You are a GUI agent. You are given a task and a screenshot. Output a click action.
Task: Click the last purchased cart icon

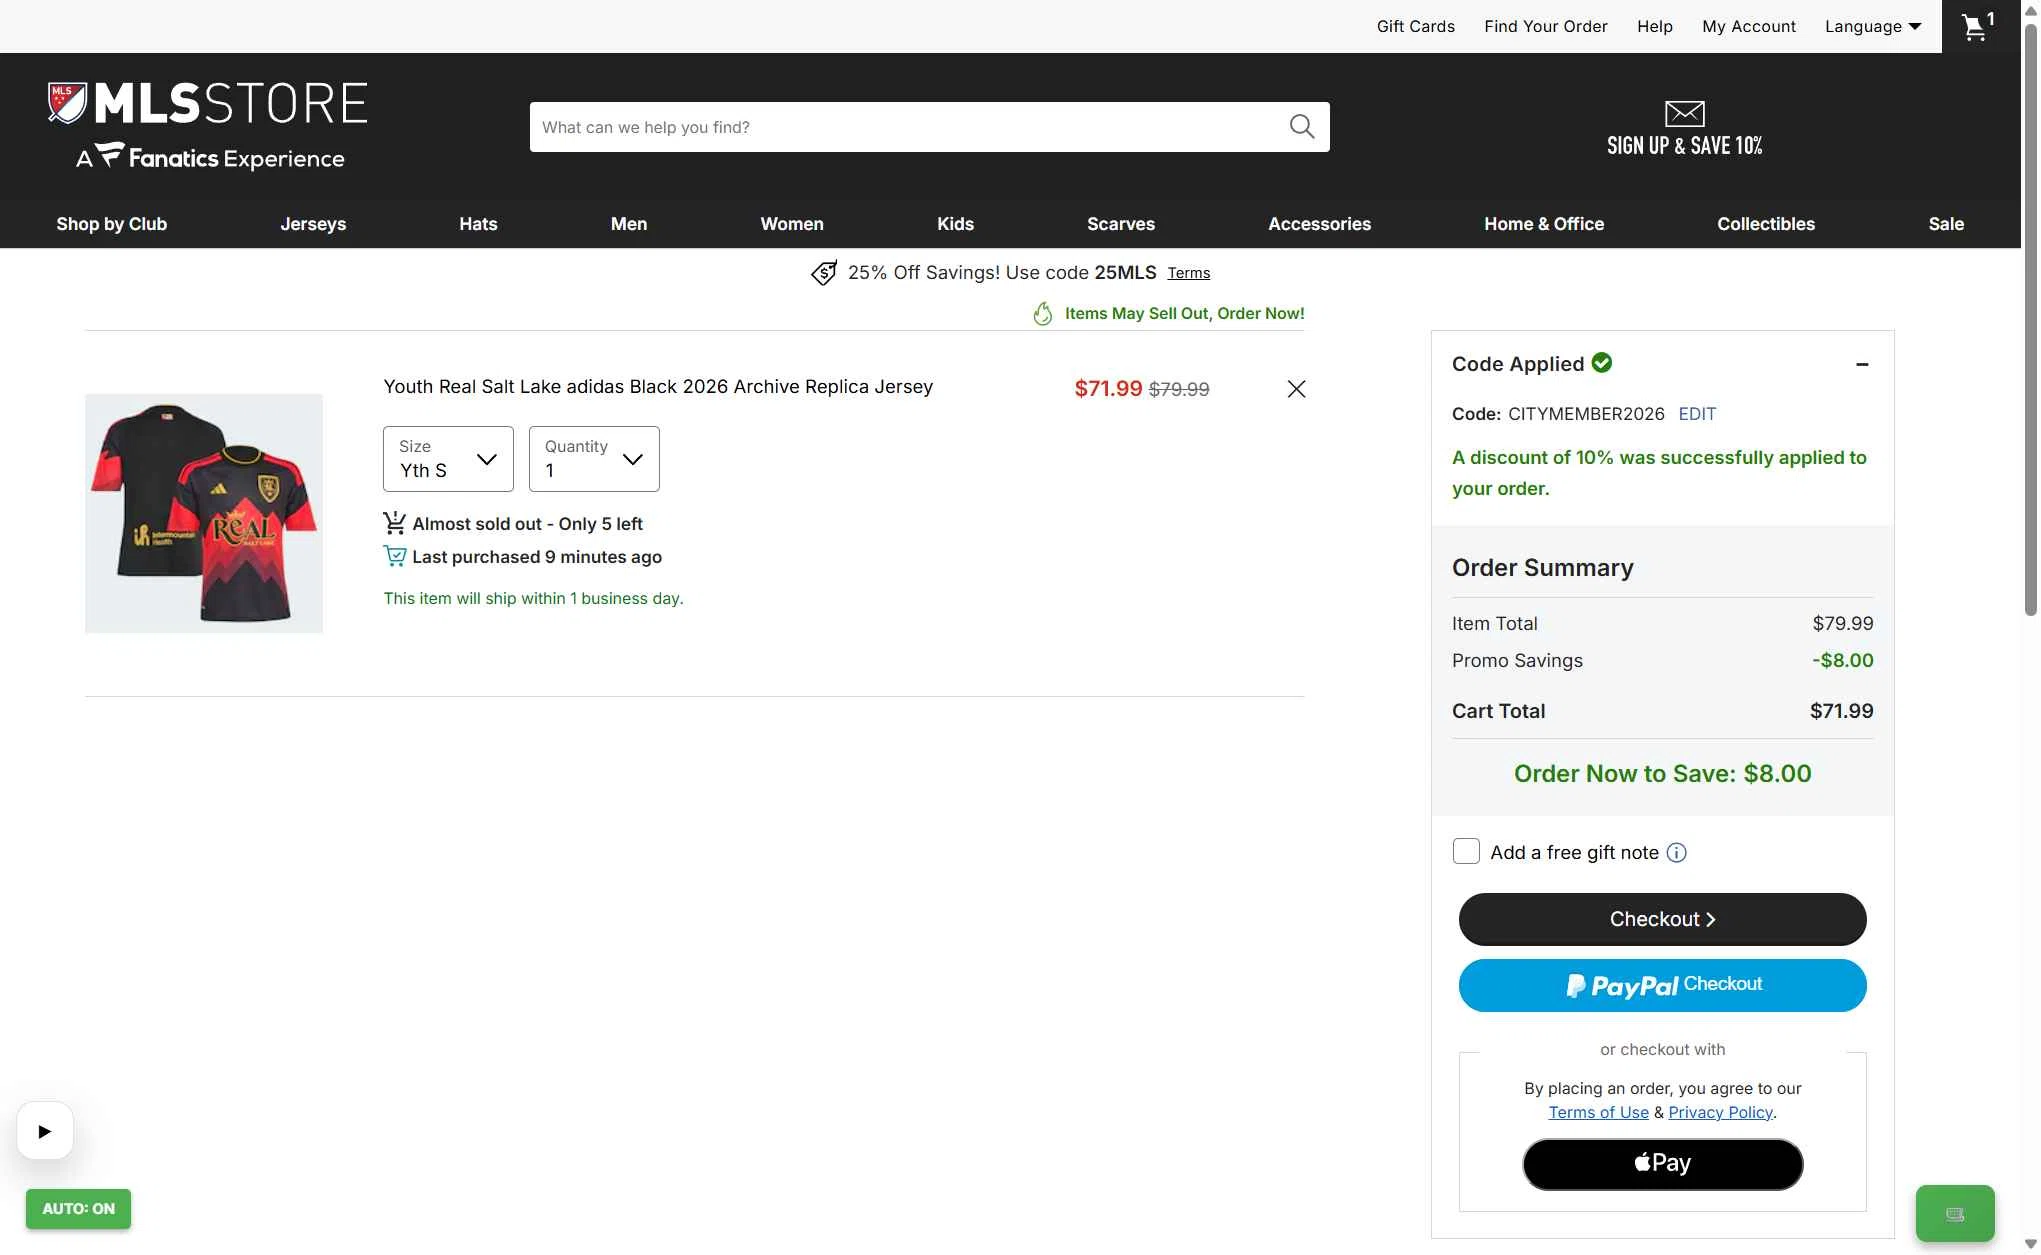tap(395, 556)
